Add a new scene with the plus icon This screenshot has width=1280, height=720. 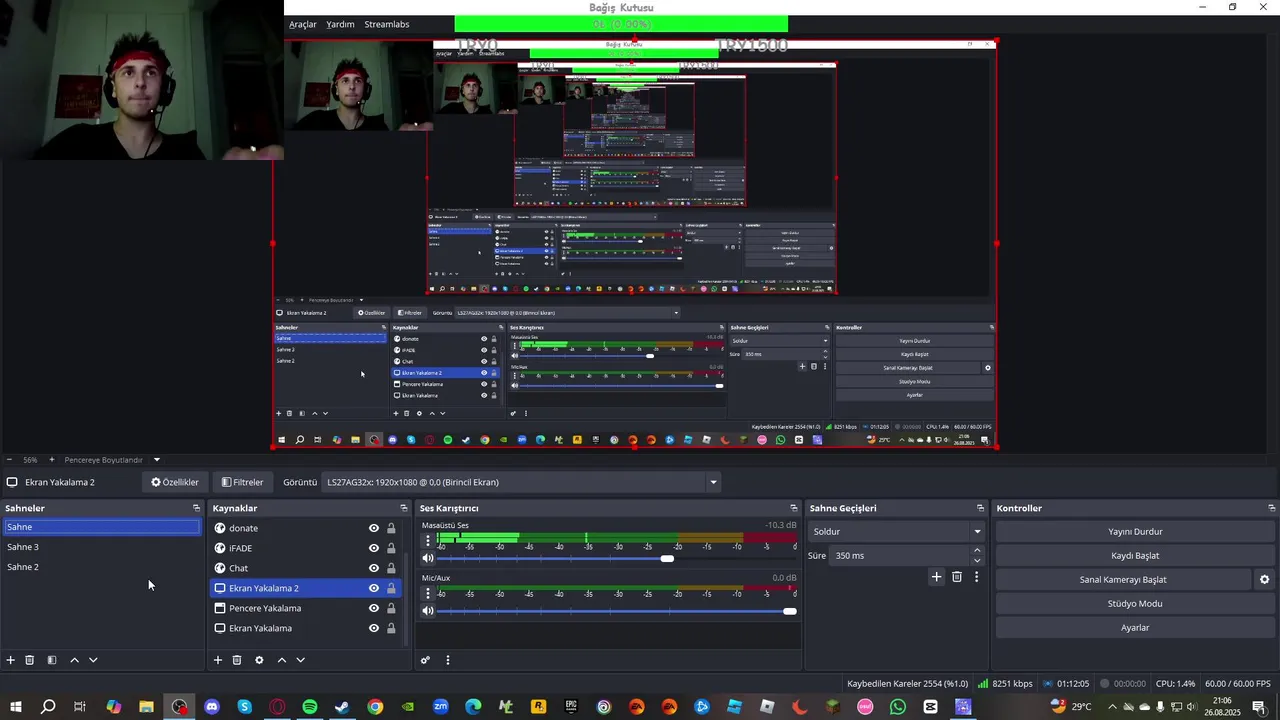pos(11,660)
